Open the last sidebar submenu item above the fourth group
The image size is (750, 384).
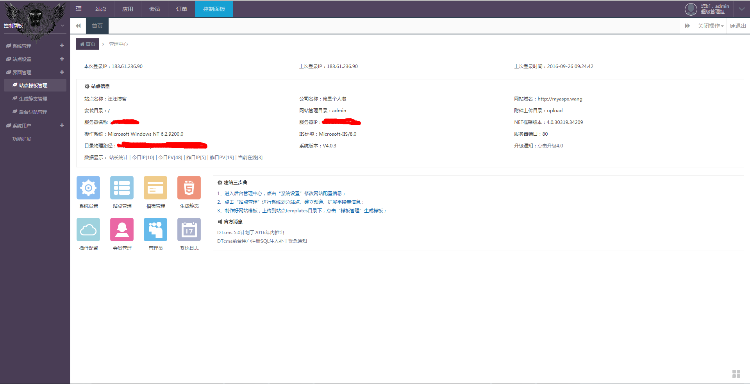pyautogui.click(x=33, y=112)
